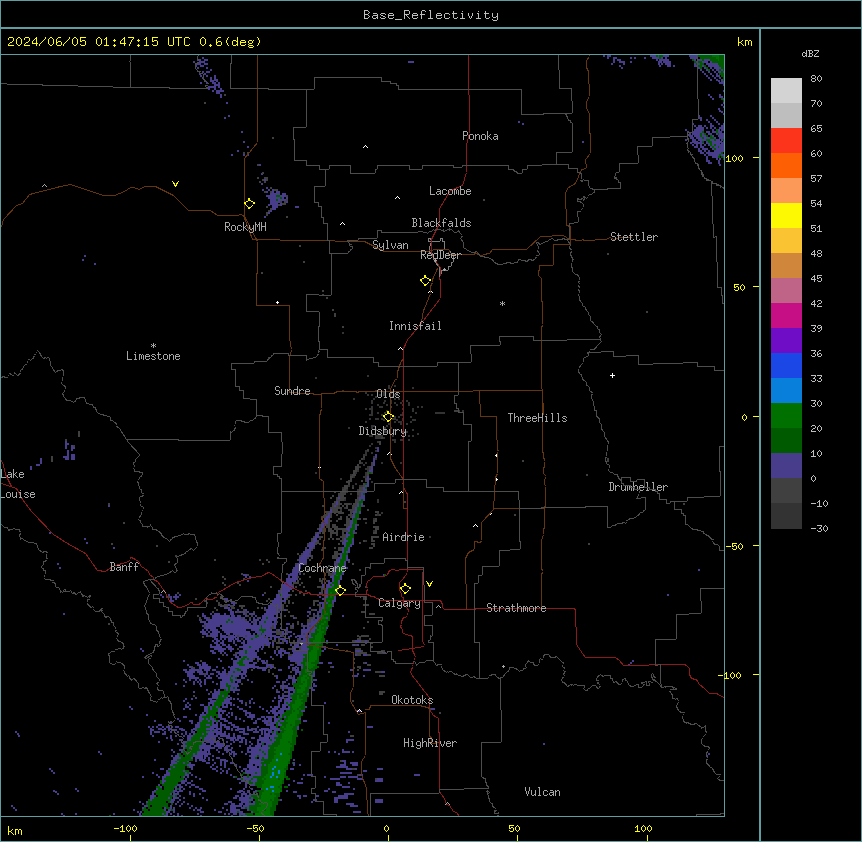Pick the red swatch between 65 and 60 dBZ
The width and height of the screenshot is (862, 842).
pyautogui.click(x=786, y=141)
